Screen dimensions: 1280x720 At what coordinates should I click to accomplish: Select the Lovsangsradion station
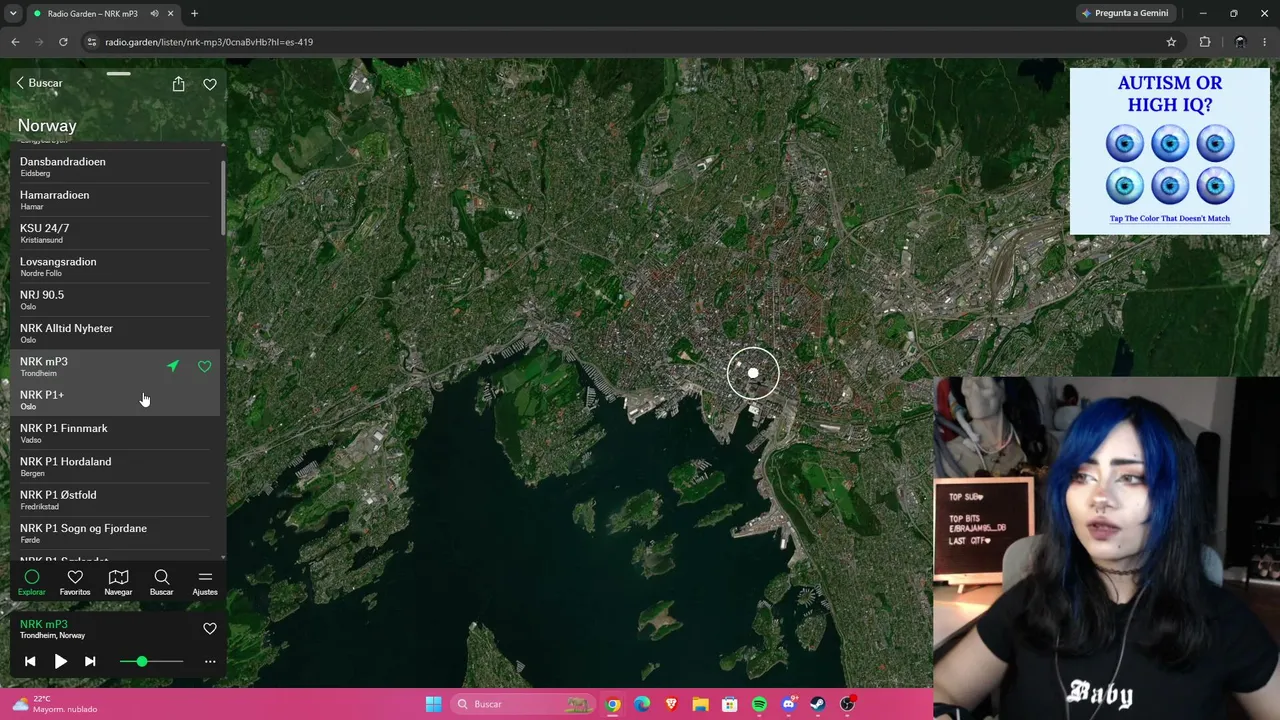tap(115, 267)
